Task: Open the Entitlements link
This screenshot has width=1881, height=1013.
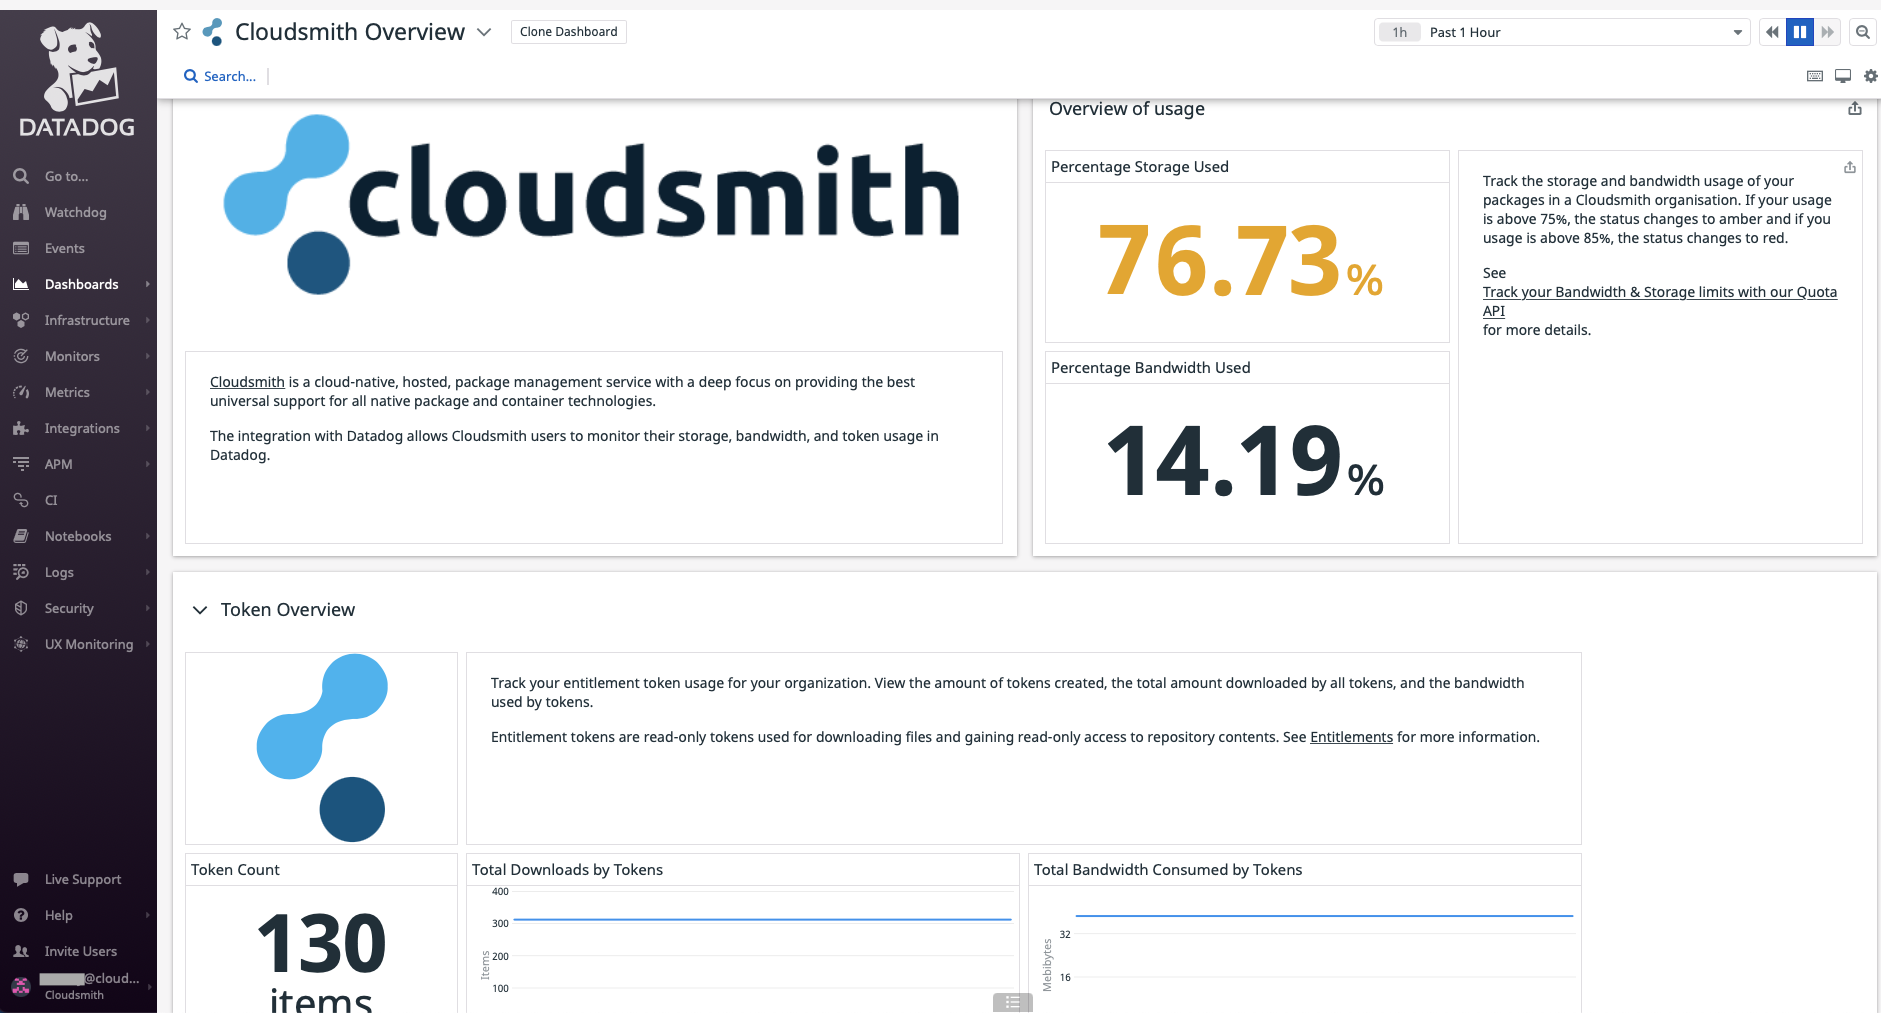Action: coord(1351,737)
